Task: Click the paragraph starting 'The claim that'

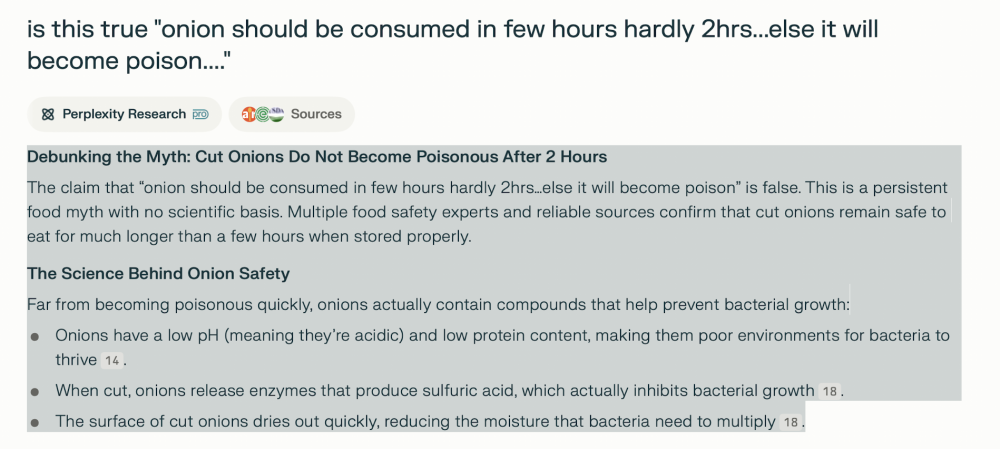Action: [x=487, y=212]
